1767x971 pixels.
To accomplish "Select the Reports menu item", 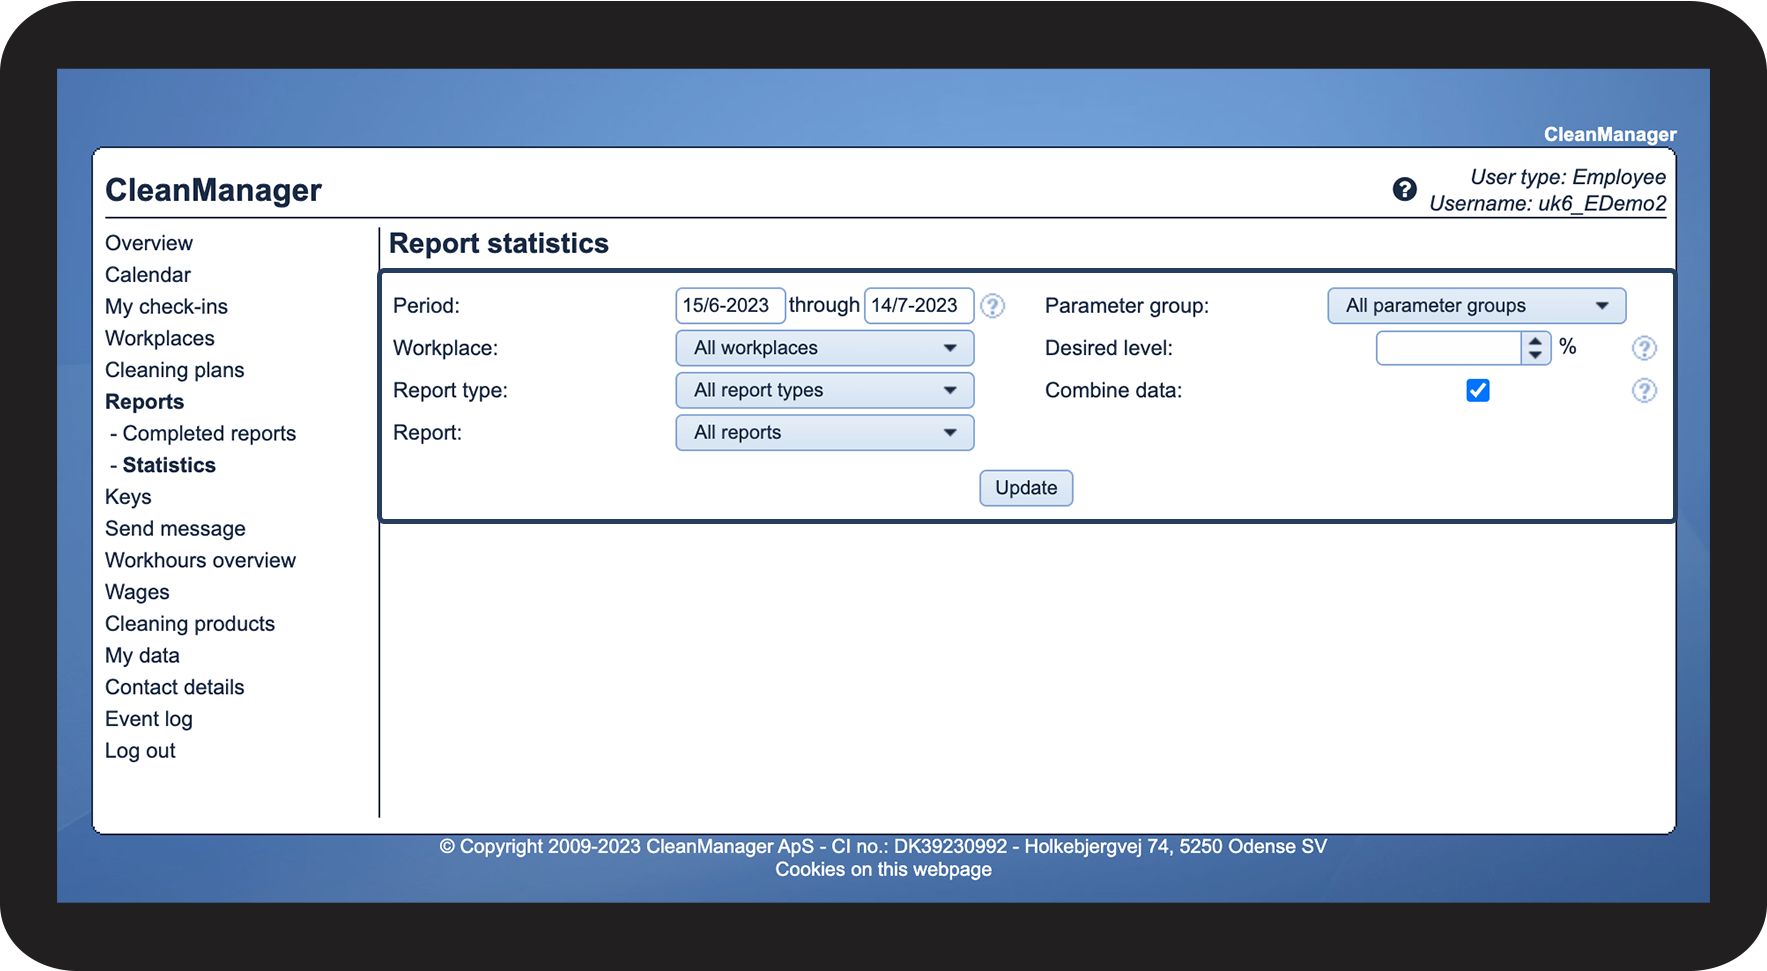I will click(145, 402).
